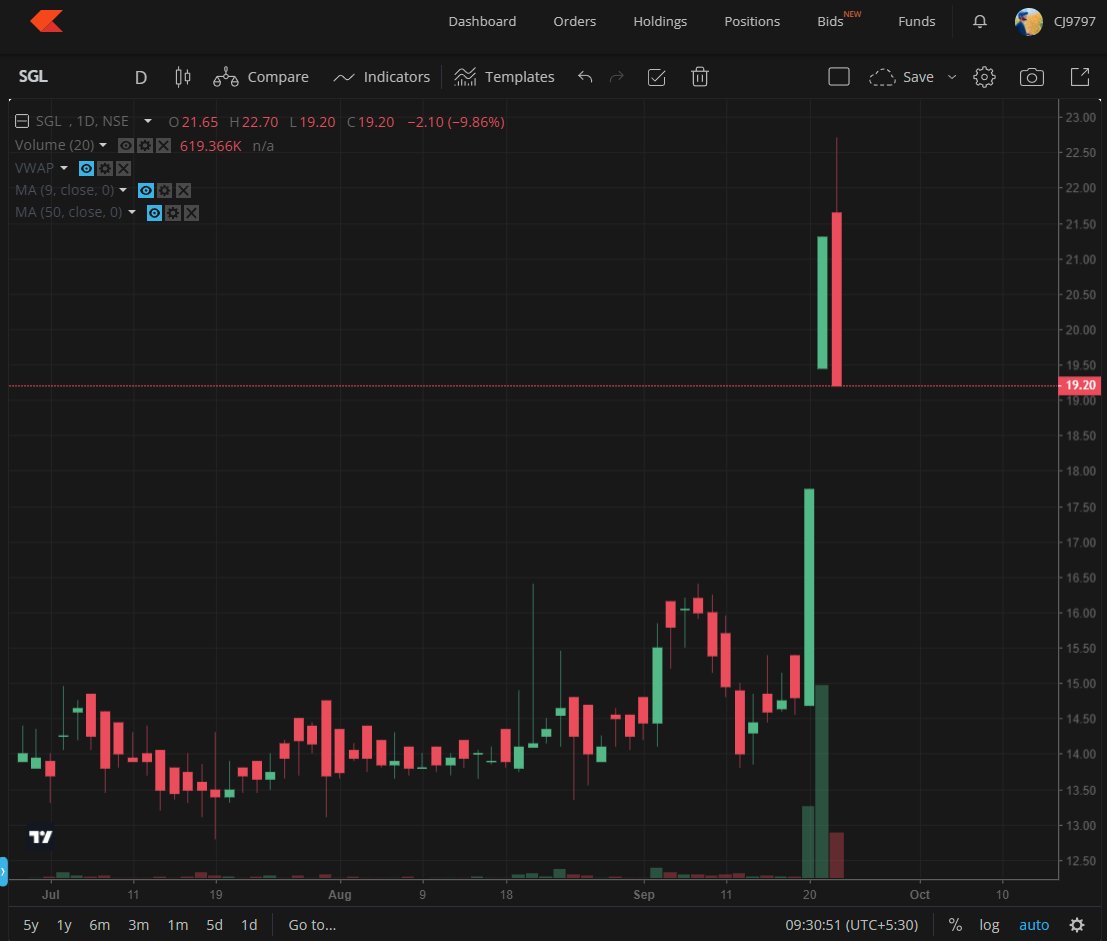Click the checkmark drawing-mode icon
The image size is (1107, 941).
pyautogui.click(x=657, y=77)
